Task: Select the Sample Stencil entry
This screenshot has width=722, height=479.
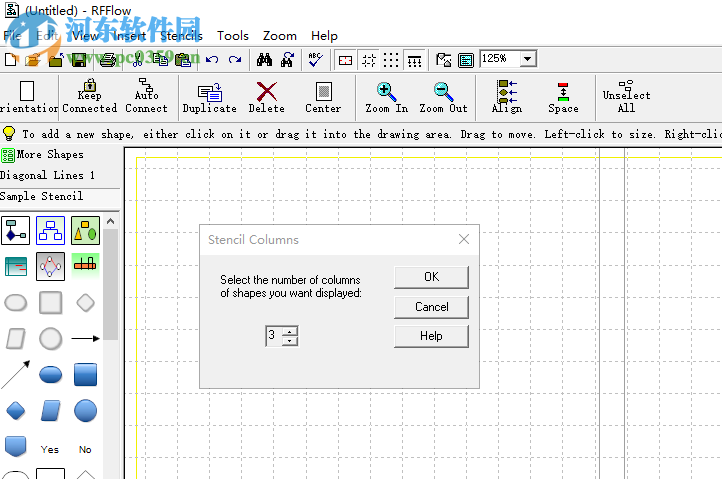Action: 41,196
